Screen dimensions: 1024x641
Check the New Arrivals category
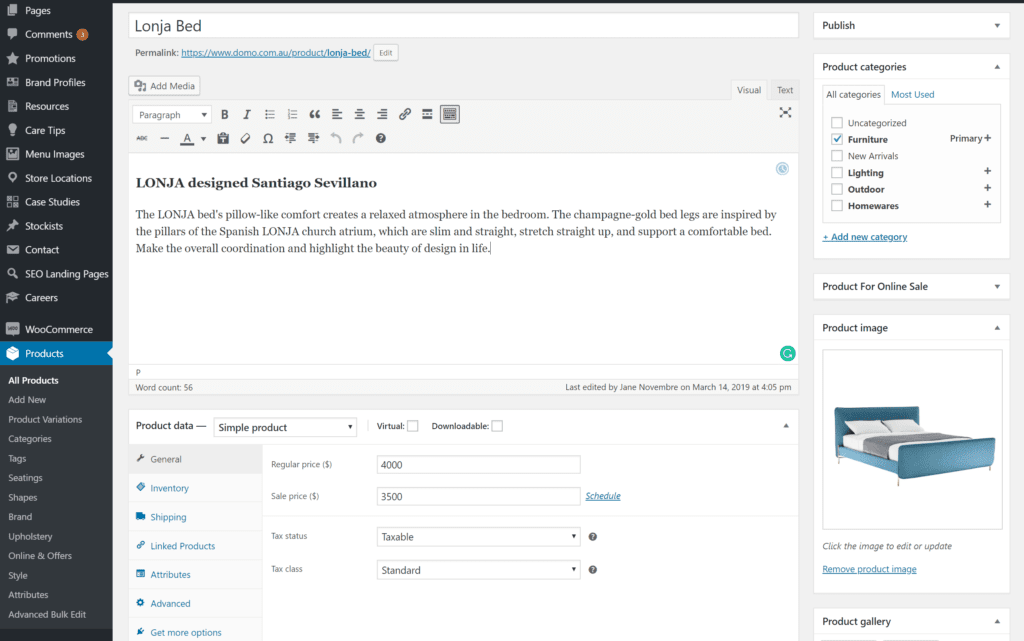point(837,156)
